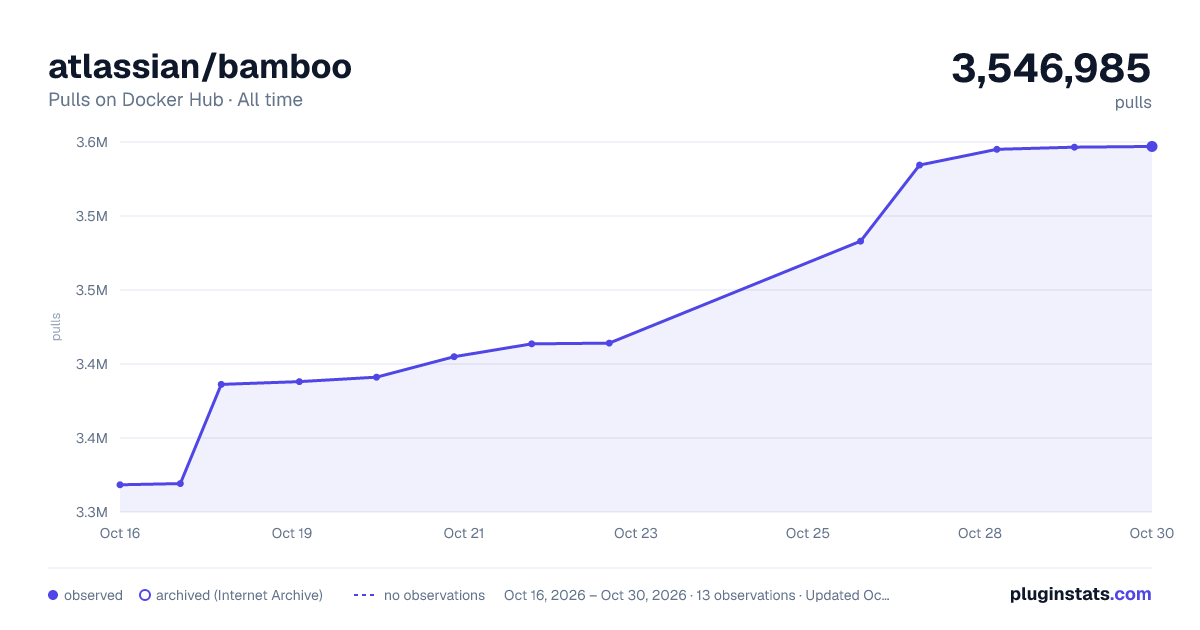Viewport: 1200px width, 630px height.
Task: Select the 'Pulls on Docker Hub · All time' subtitle
Action: [x=175, y=100]
